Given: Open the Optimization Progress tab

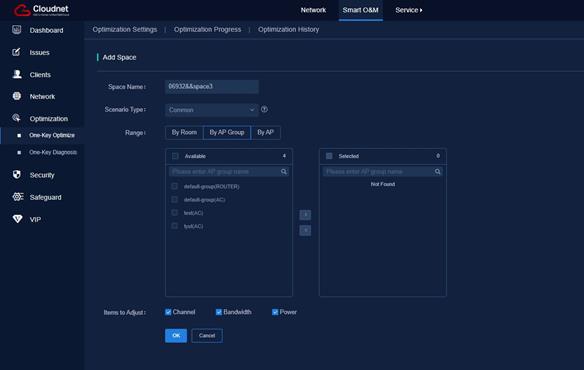Looking at the screenshot, I should pos(207,29).
